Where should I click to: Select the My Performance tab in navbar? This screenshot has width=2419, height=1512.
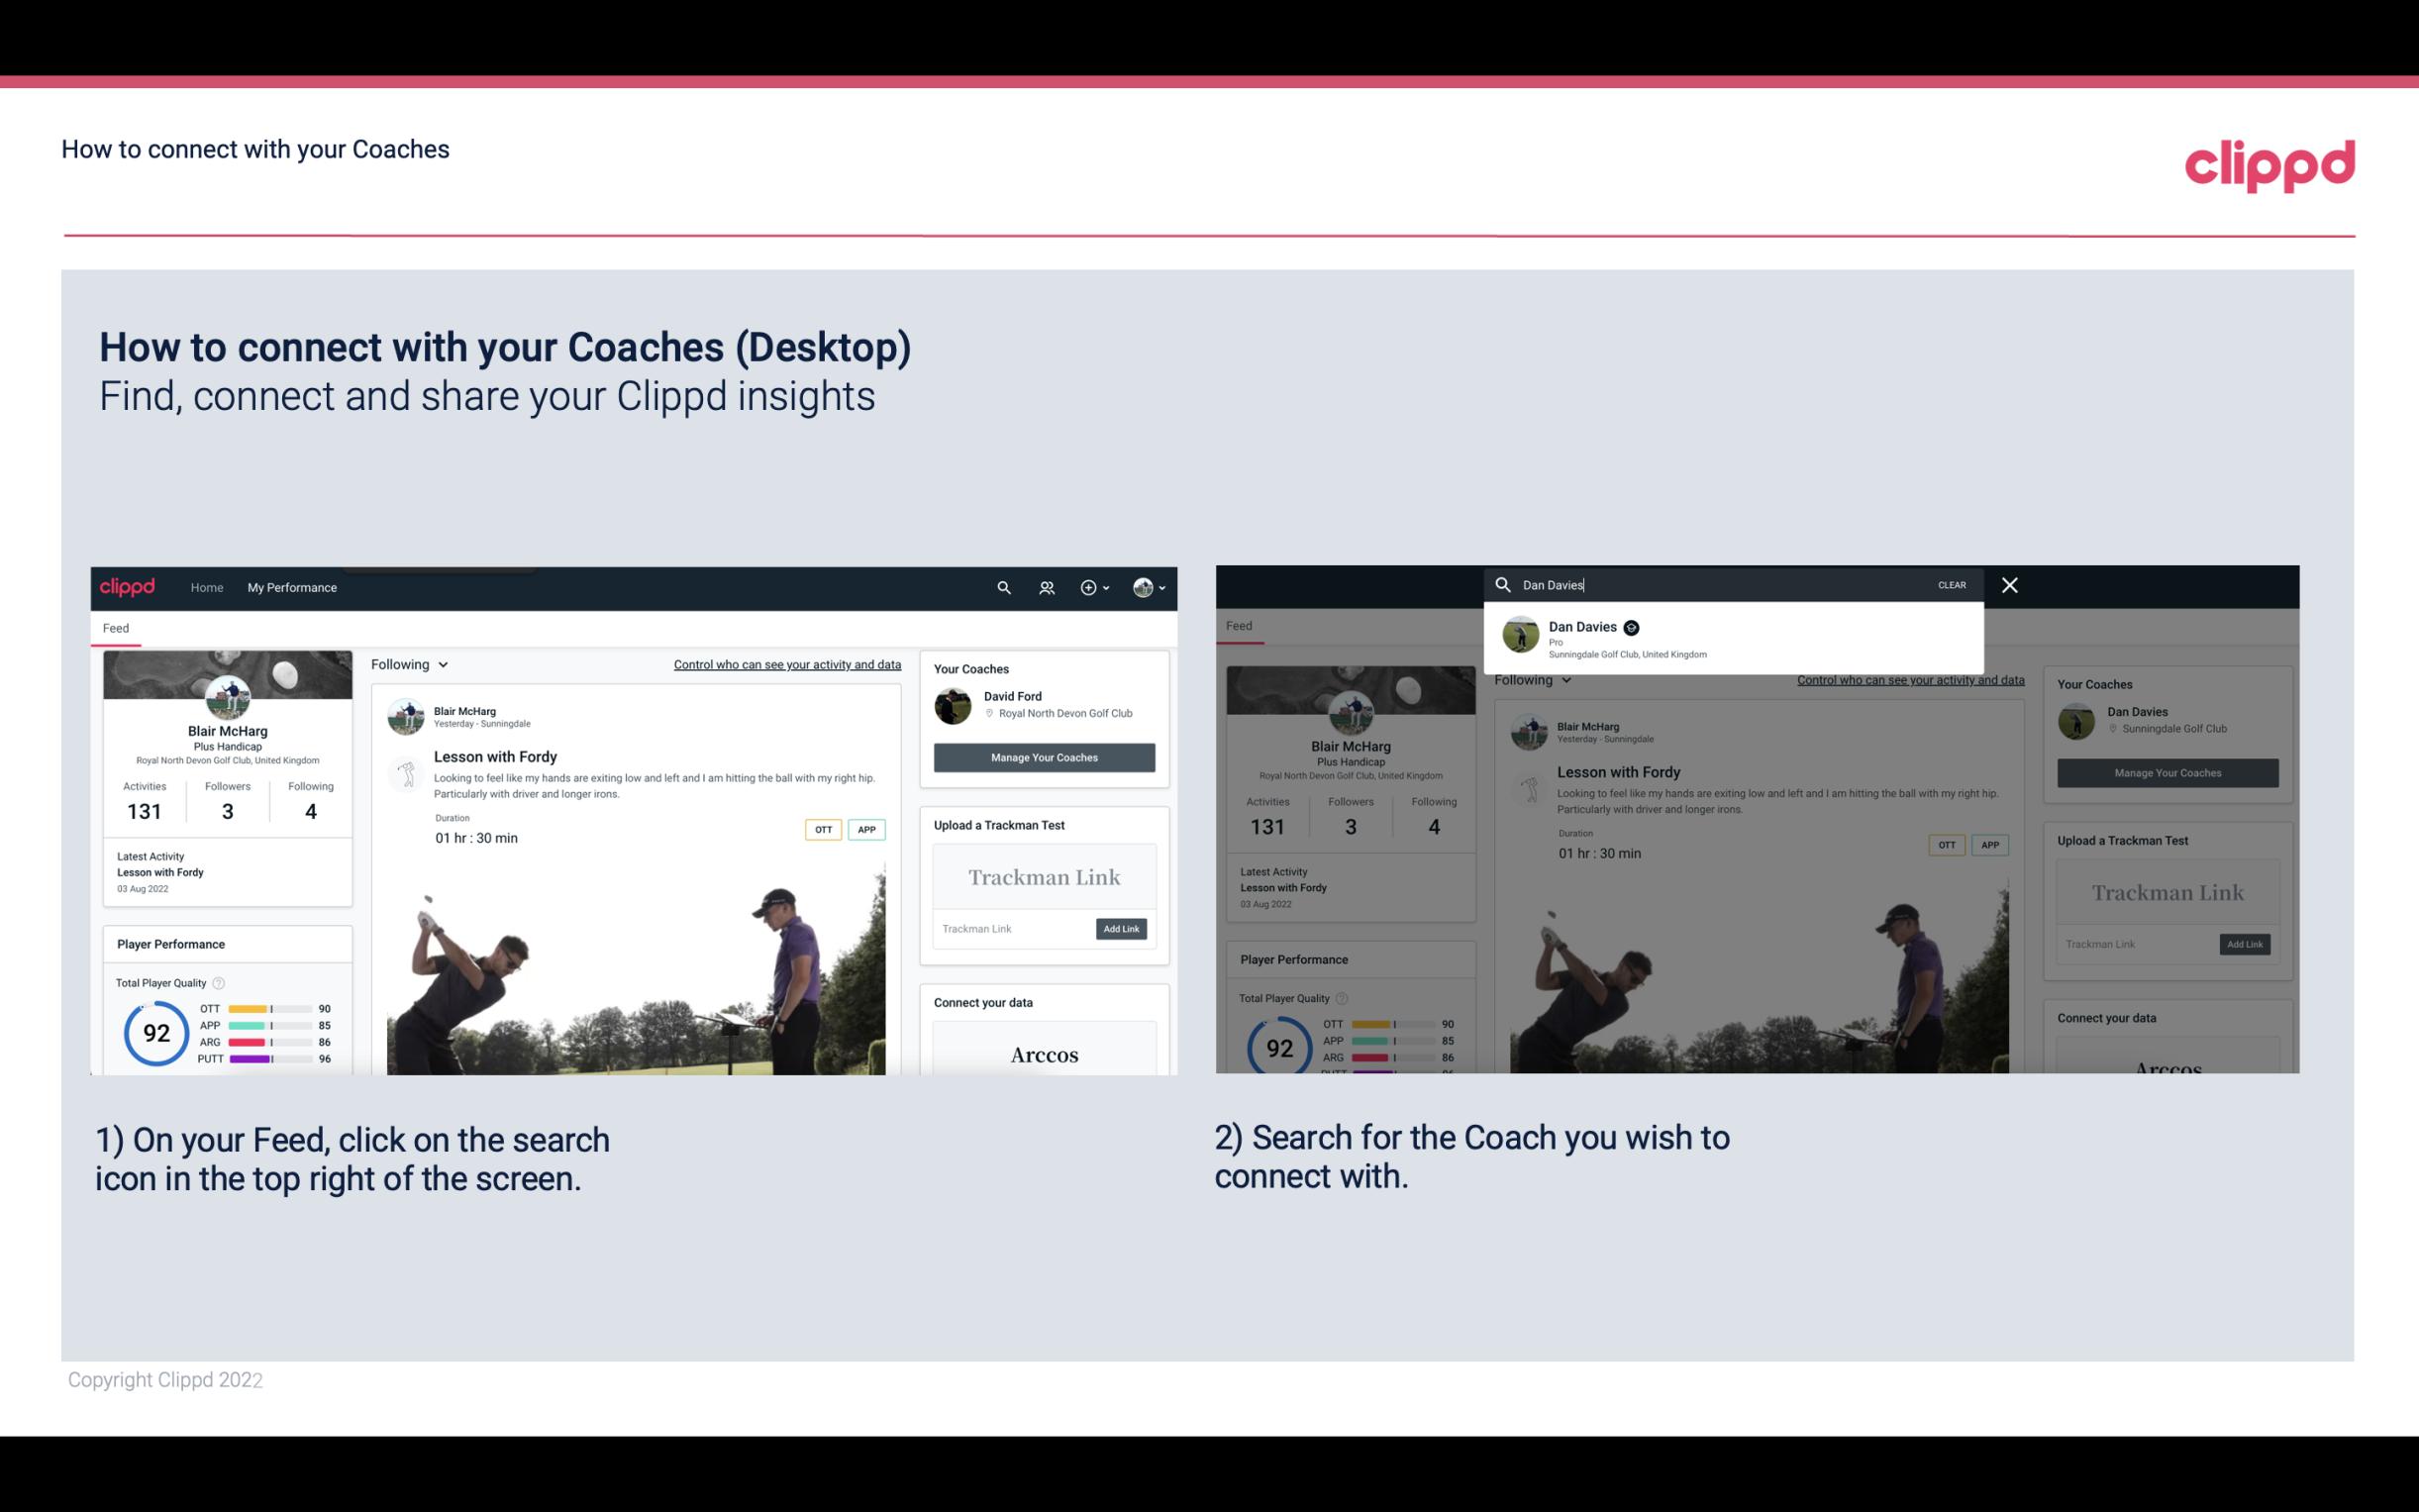[x=292, y=587]
